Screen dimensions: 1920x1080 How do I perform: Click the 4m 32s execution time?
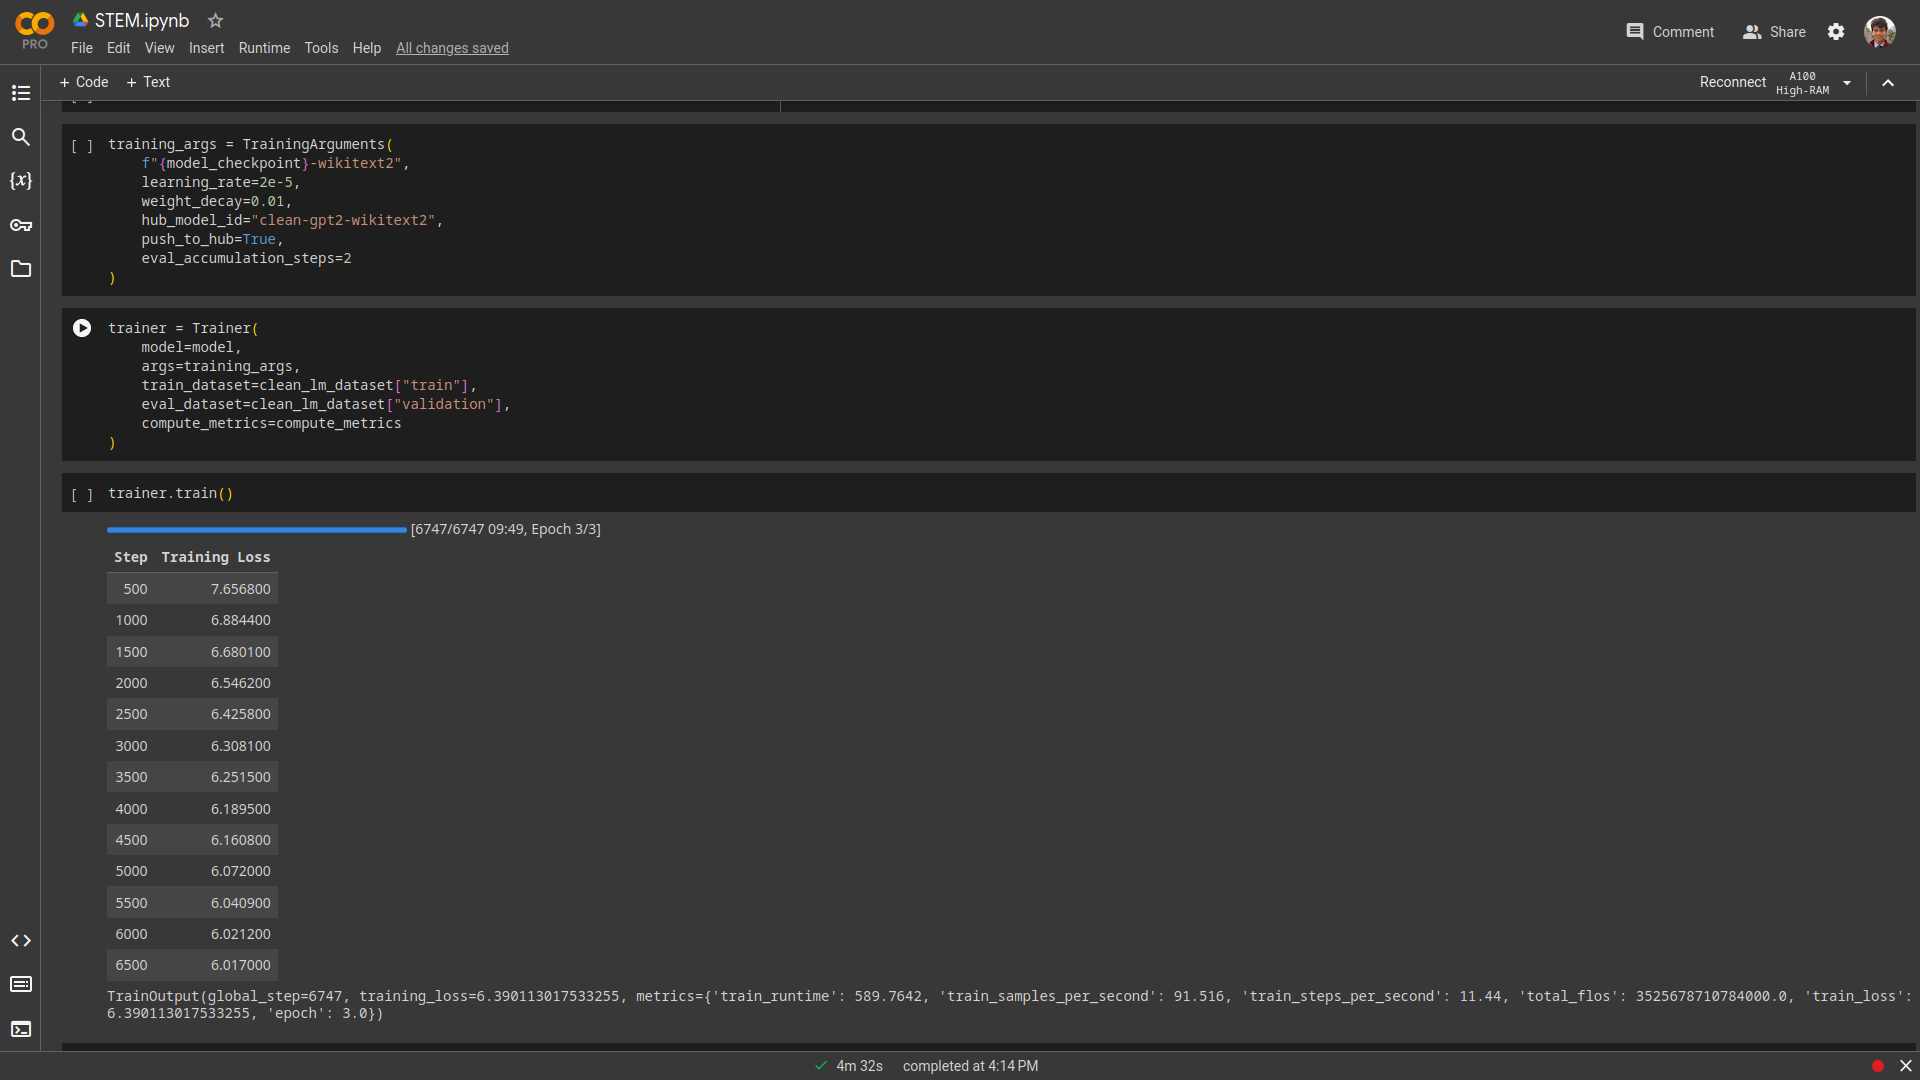pos(860,1066)
